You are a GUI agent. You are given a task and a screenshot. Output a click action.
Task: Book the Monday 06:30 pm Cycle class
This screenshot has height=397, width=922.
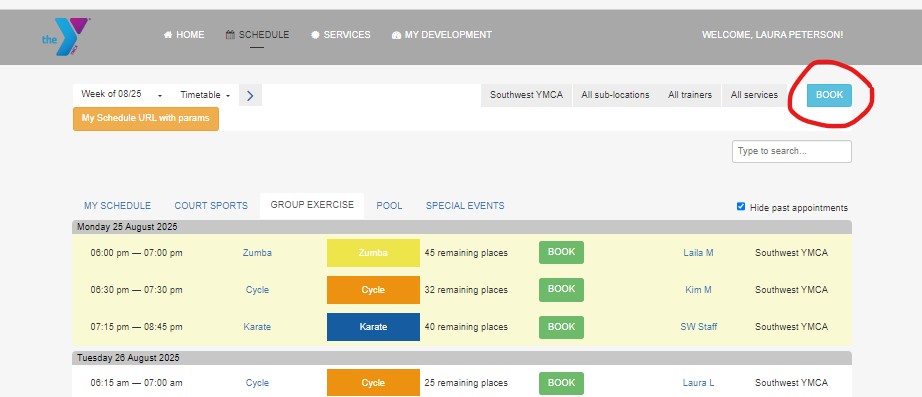pos(562,289)
